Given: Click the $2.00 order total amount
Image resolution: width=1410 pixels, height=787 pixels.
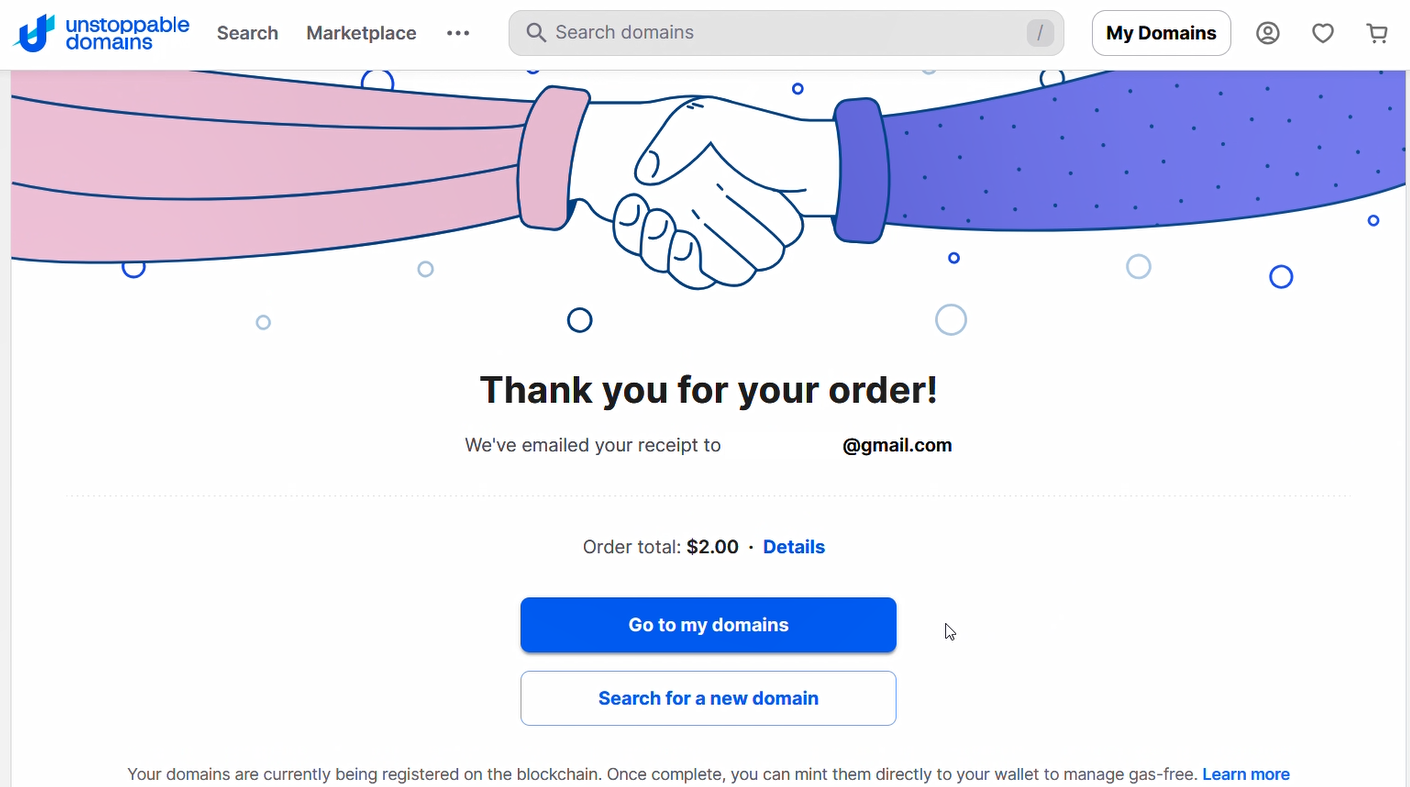Looking at the screenshot, I should click(x=713, y=547).
